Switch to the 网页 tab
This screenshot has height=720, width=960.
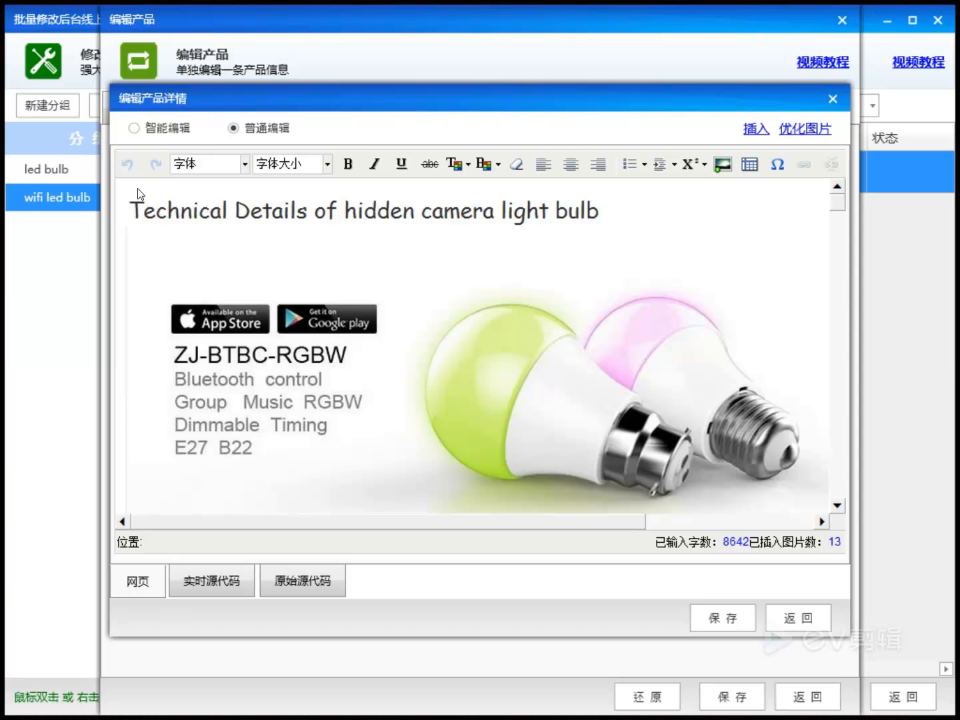pos(138,581)
